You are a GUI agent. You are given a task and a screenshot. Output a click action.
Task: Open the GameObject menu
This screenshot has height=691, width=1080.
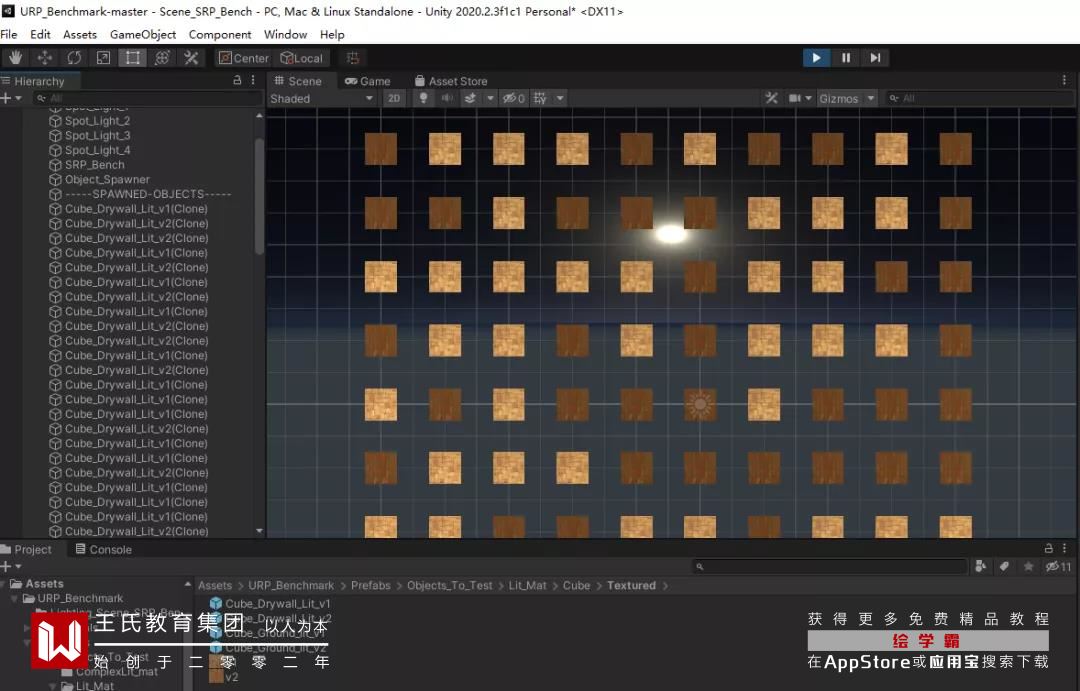143,34
